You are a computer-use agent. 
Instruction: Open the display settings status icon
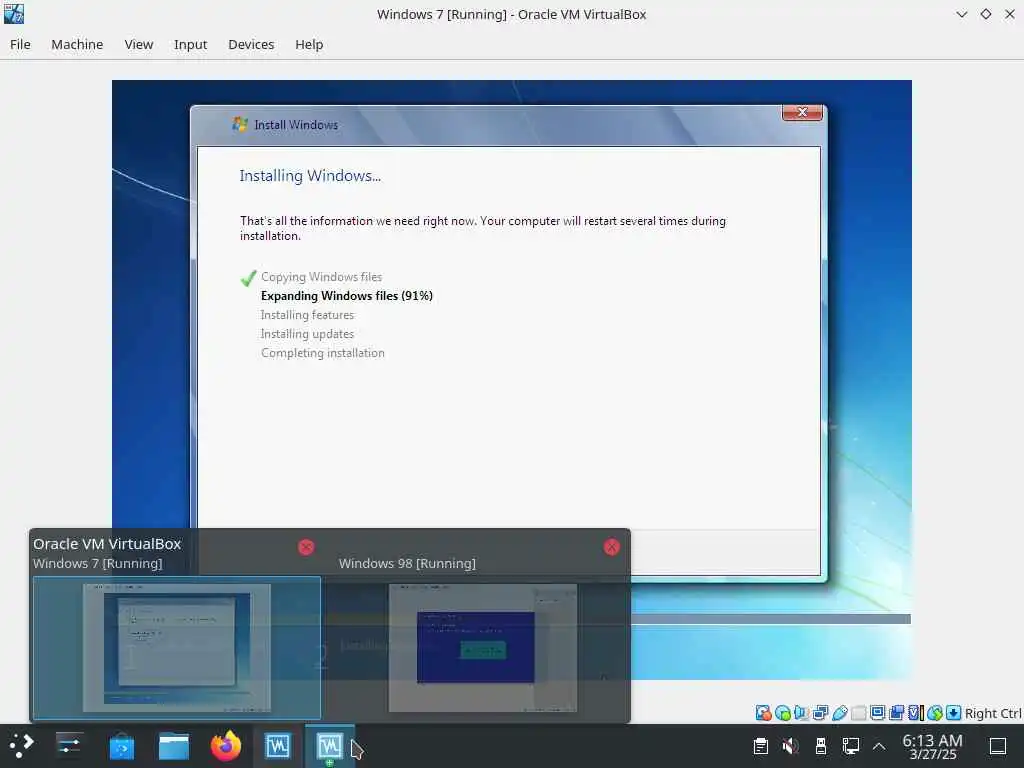(x=878, y=713)
